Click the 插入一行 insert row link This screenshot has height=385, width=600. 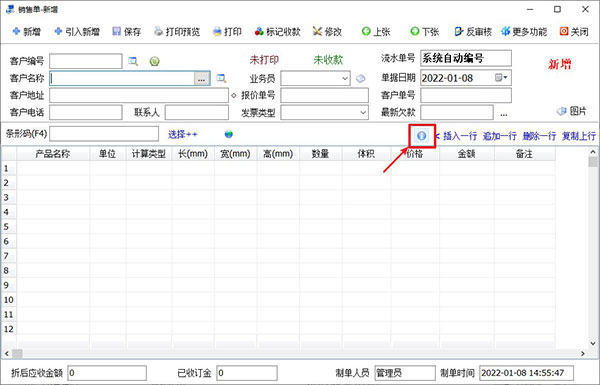(460, 136)
